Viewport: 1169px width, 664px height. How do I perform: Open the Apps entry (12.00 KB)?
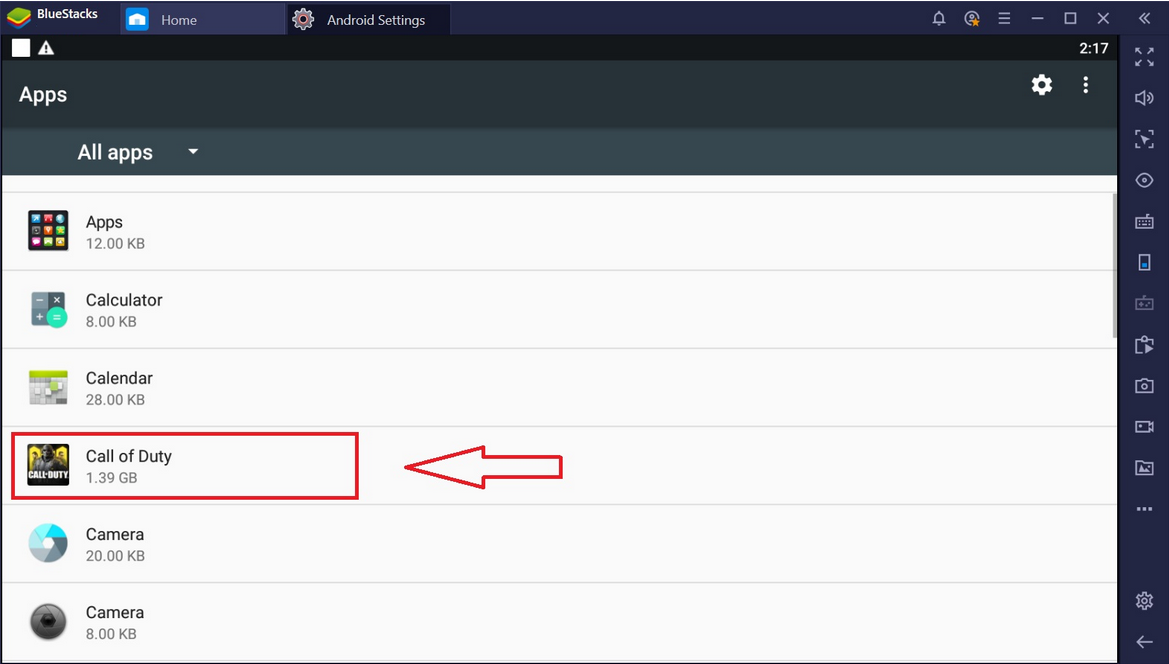(x=559, y=232)
